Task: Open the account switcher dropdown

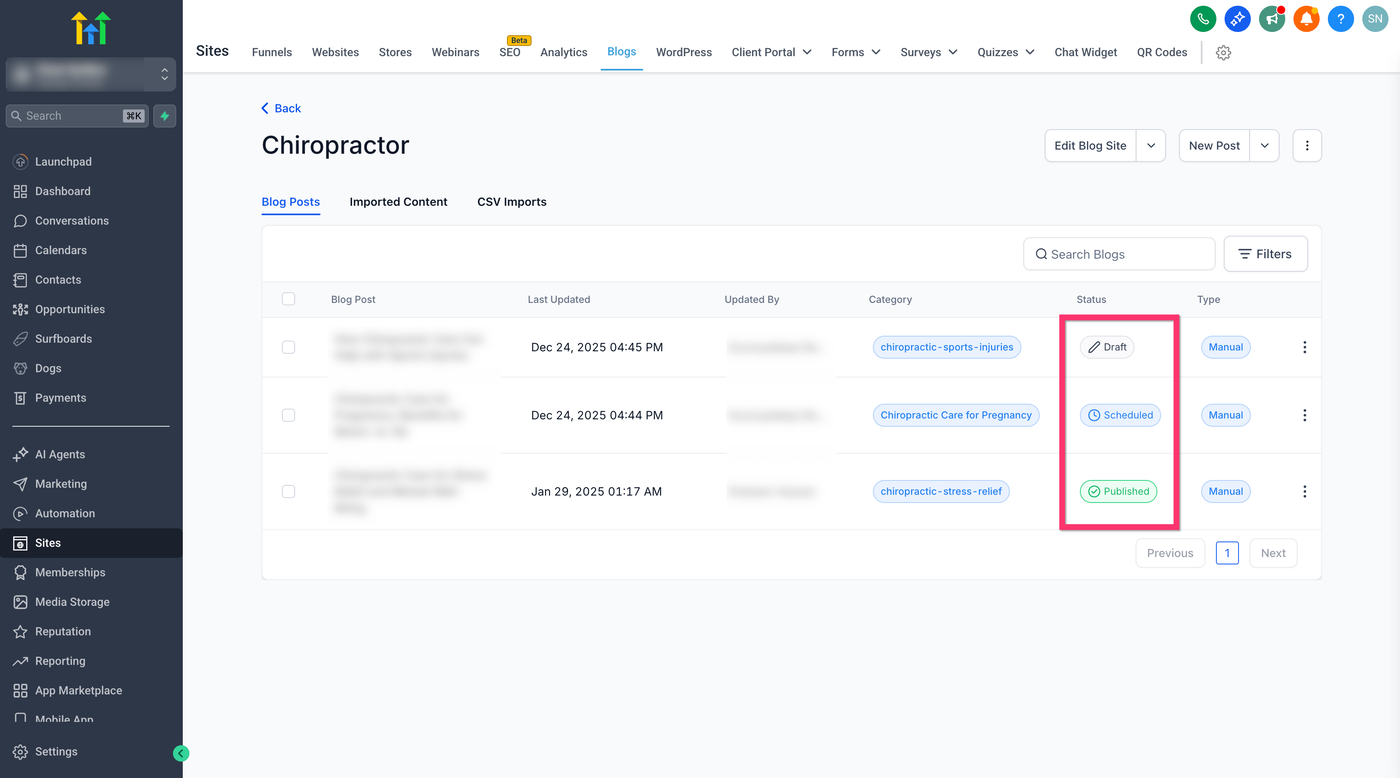Action: (91, 74)
